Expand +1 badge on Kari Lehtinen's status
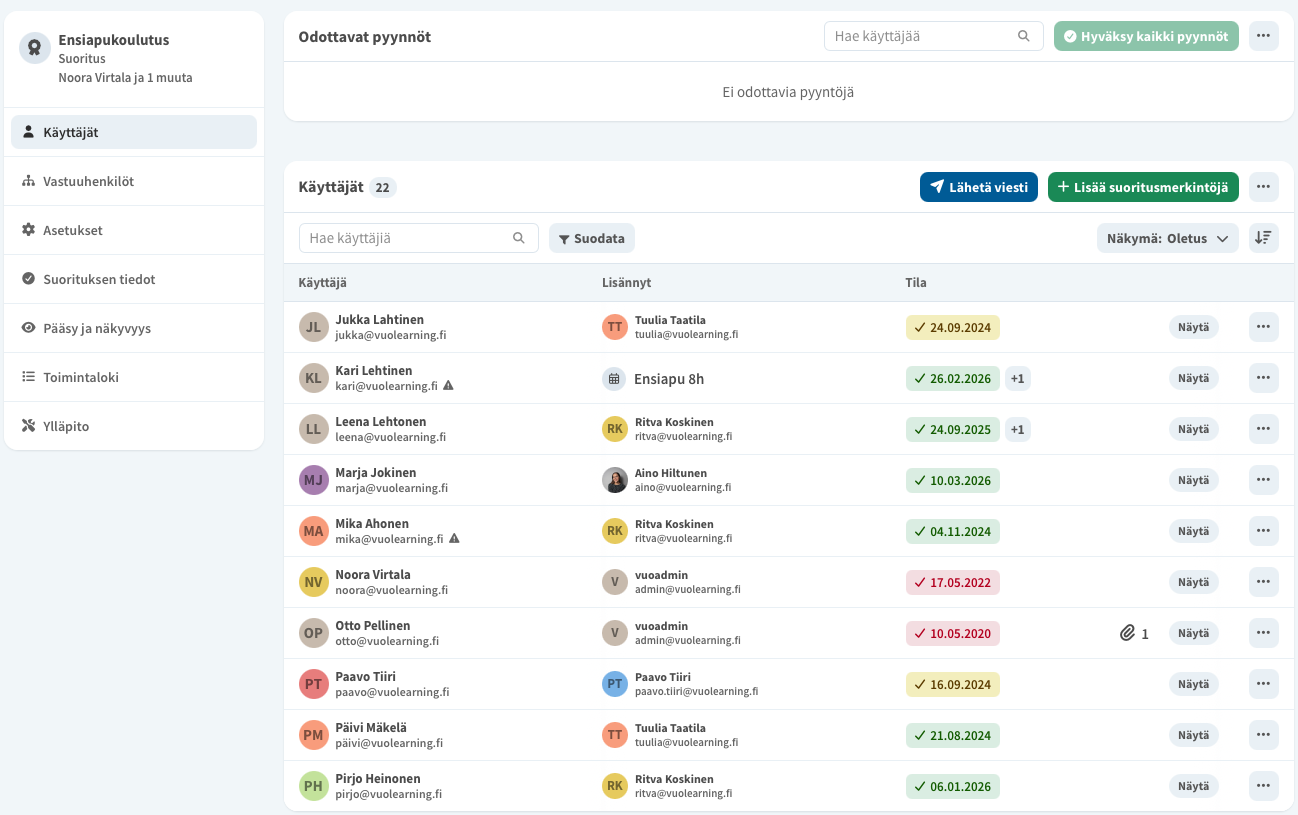This screenshot has width=1298, height=815. pyautogui.click(x=1017, y=379)
